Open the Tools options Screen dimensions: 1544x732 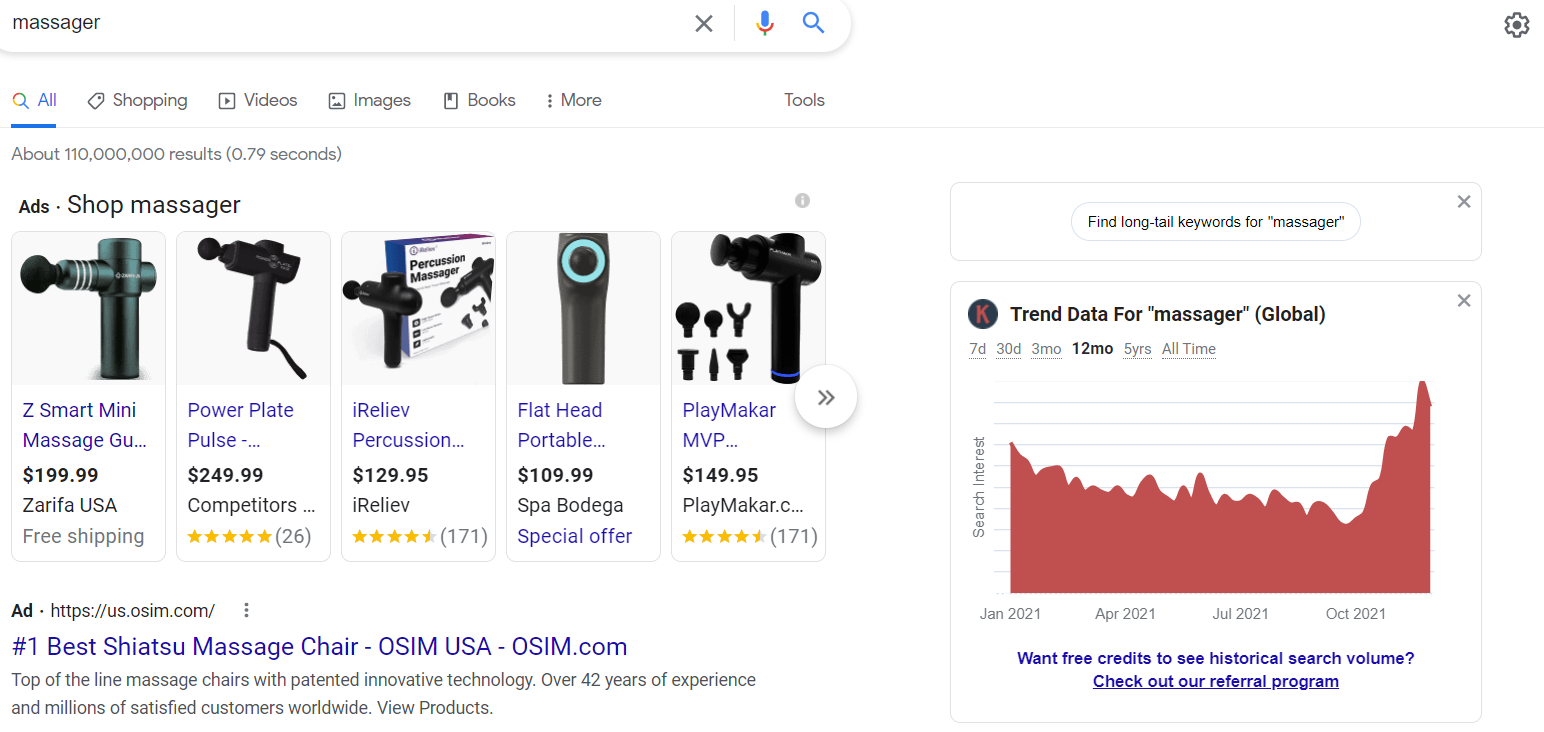point(804,100)
